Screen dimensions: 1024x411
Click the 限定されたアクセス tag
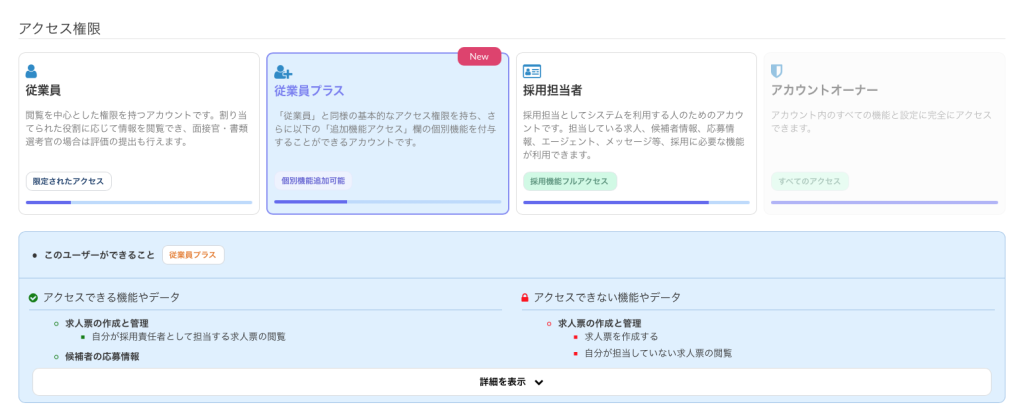[x=69, y=181]
